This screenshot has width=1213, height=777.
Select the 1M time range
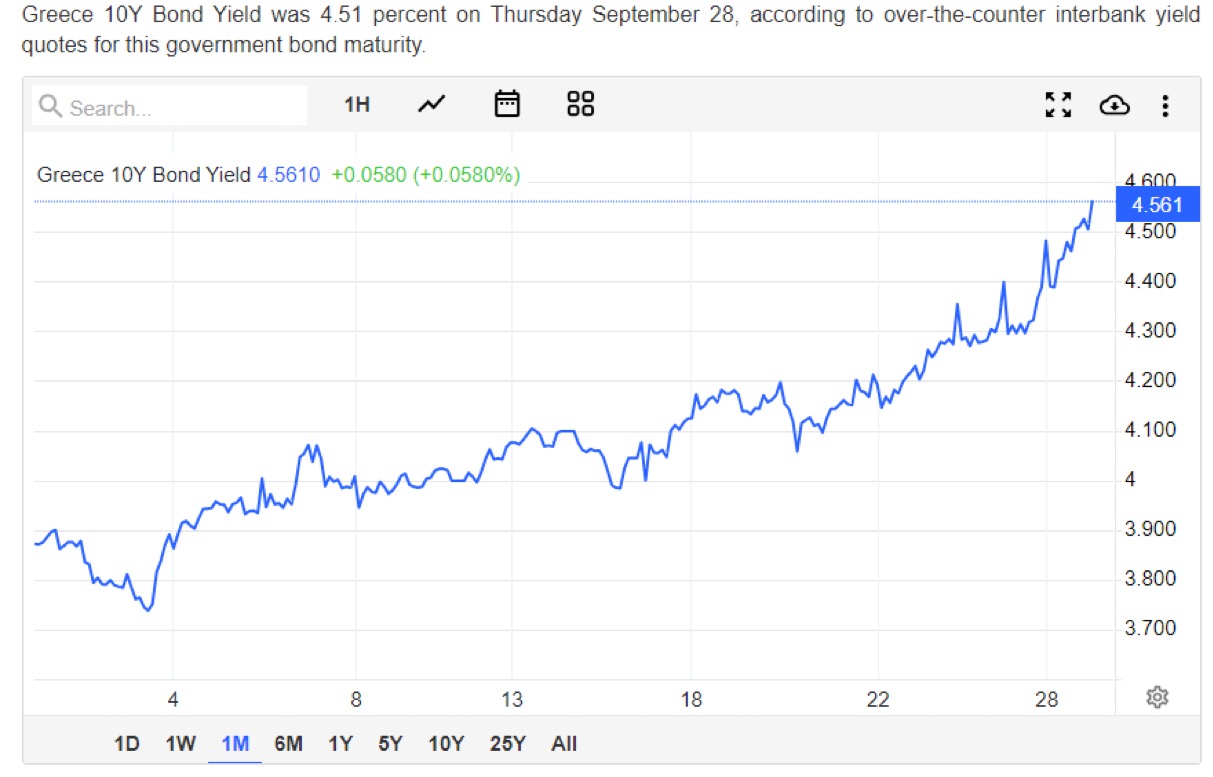pos(235,744)
